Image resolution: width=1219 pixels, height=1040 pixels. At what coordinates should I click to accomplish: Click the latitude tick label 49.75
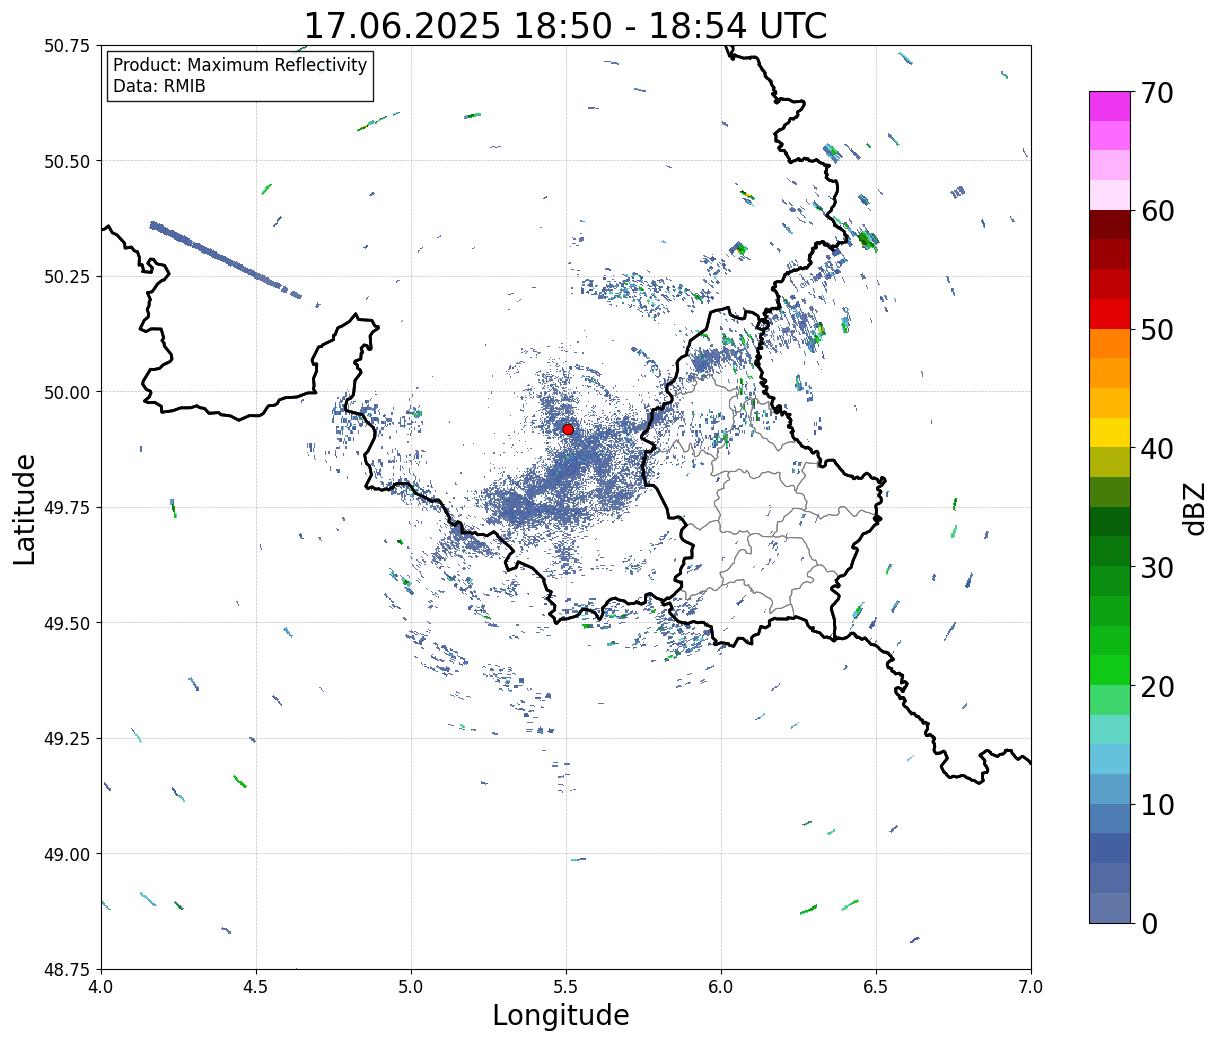(68, 507)
